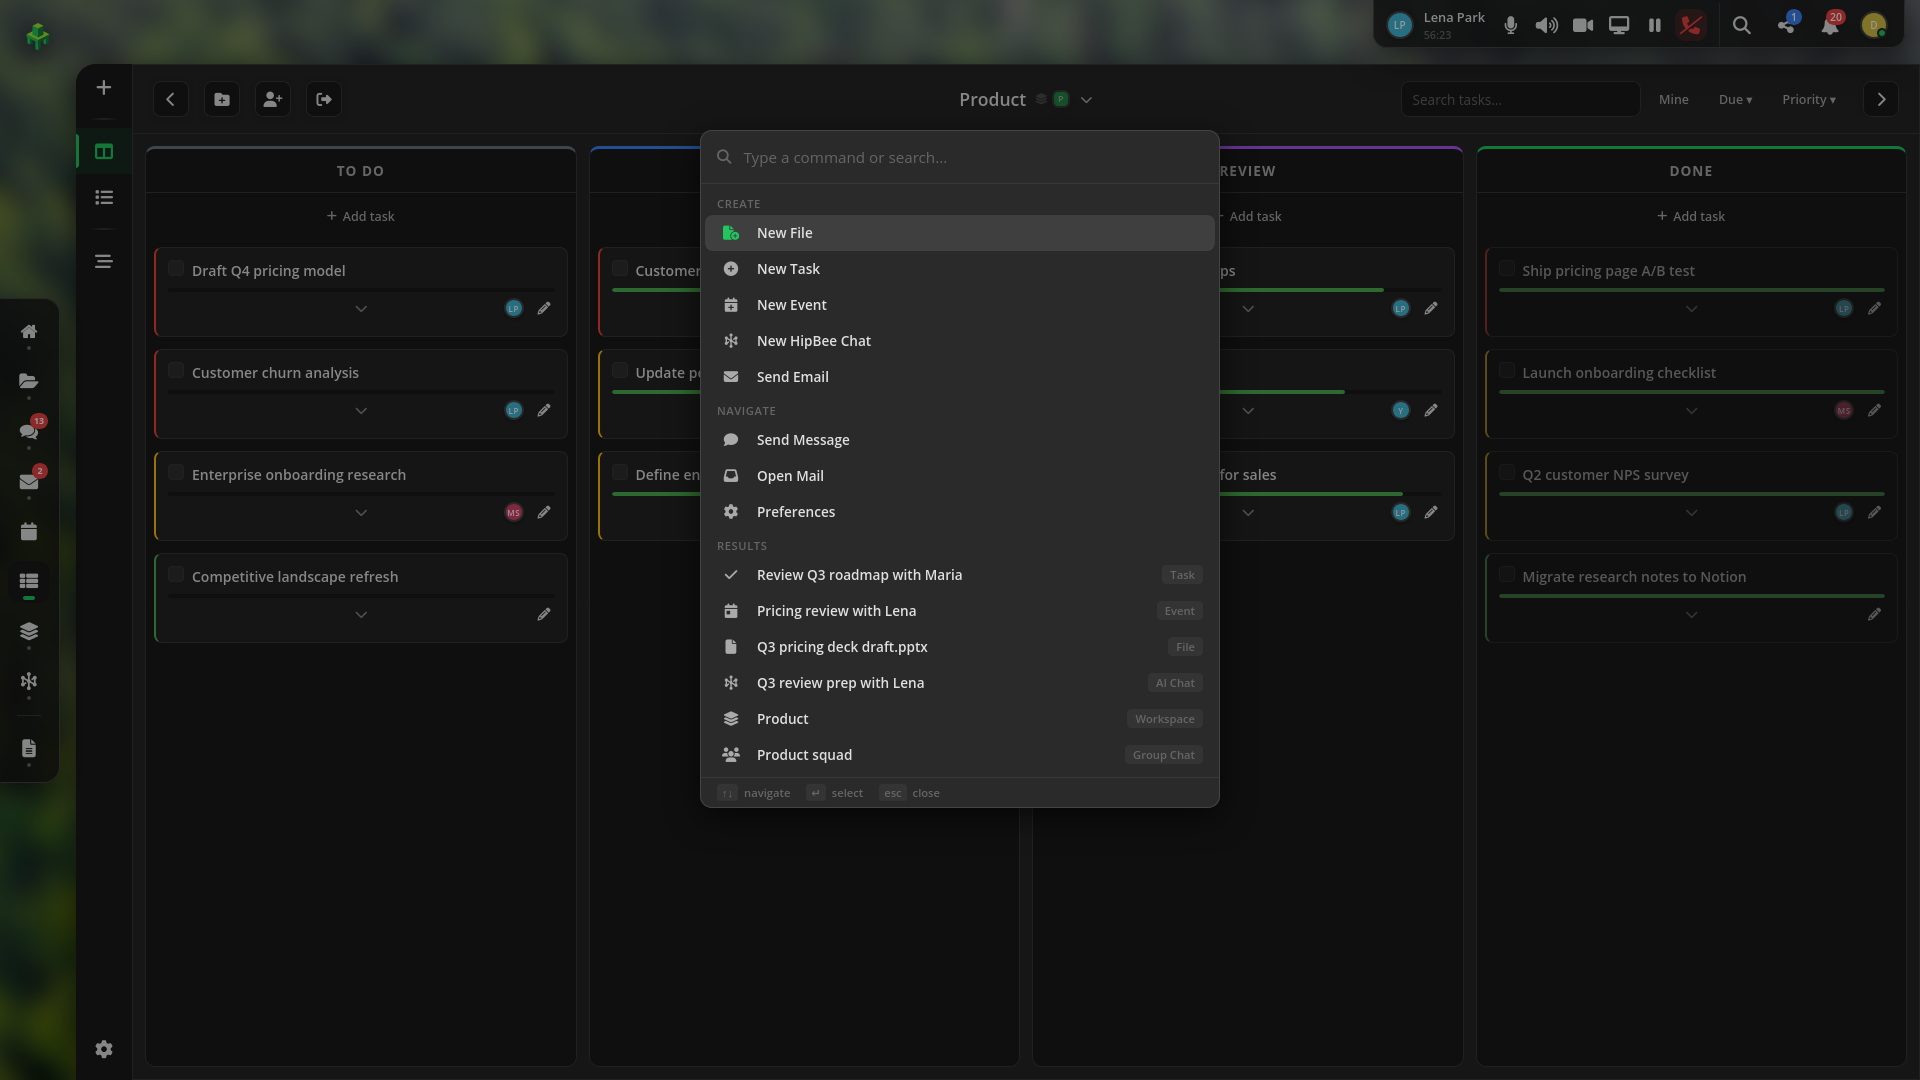The width and height of the screenshot is (1920, 1080).
Task: Click the next arrow at toolbar right
Action: [x=1881, y=99]
